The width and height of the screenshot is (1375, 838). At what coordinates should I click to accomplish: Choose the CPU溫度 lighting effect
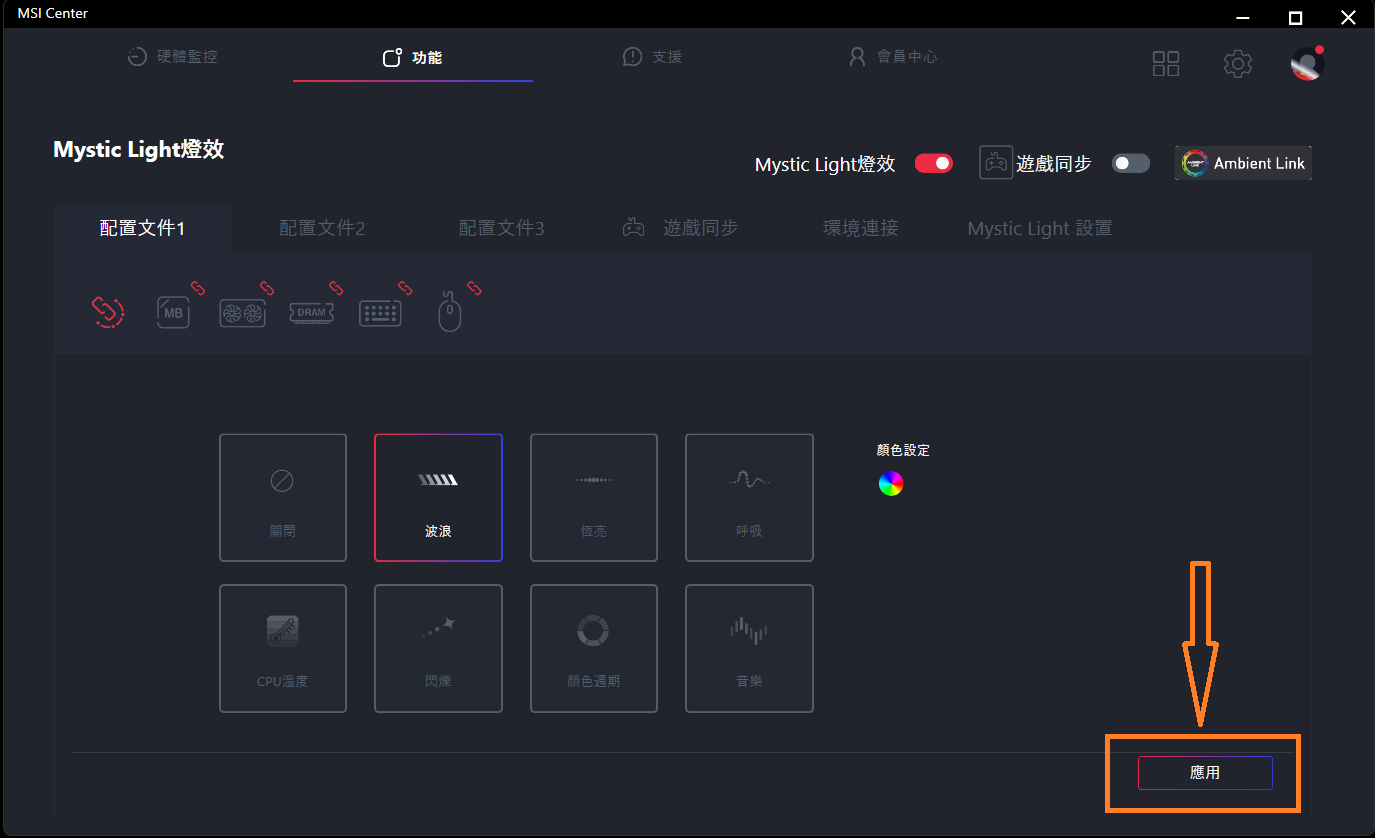pos(283,649)
